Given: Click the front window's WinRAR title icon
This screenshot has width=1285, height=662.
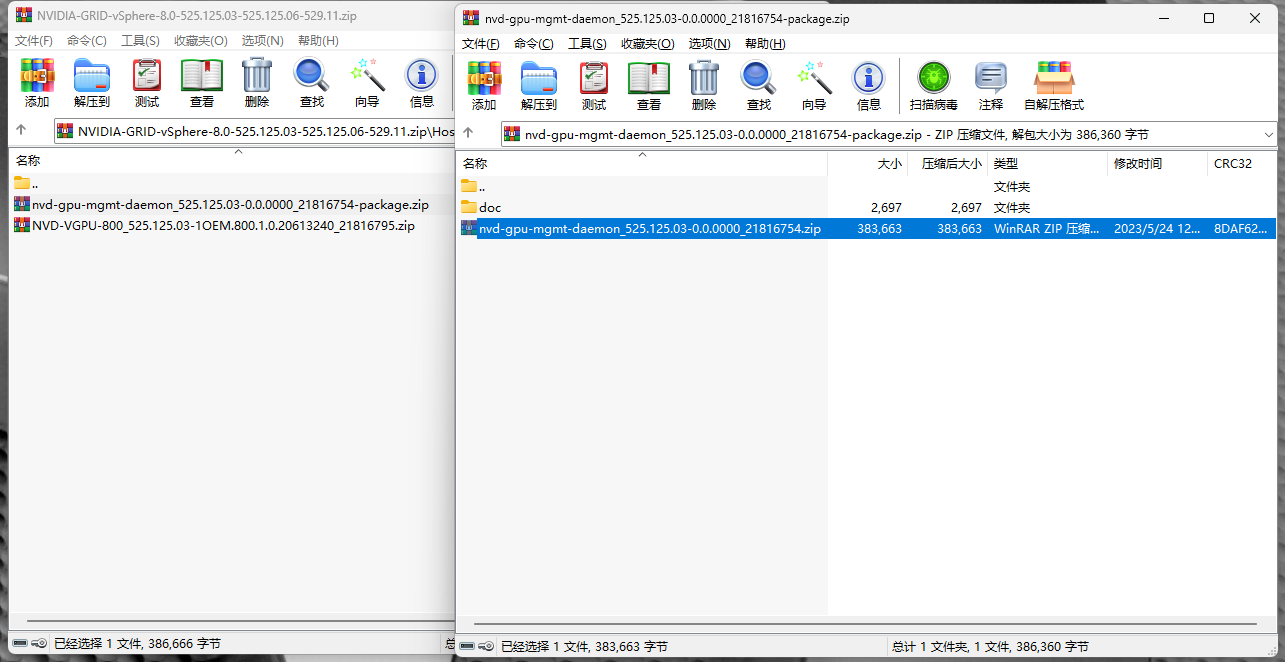Looking at the screenshot, I should point(471,17).
